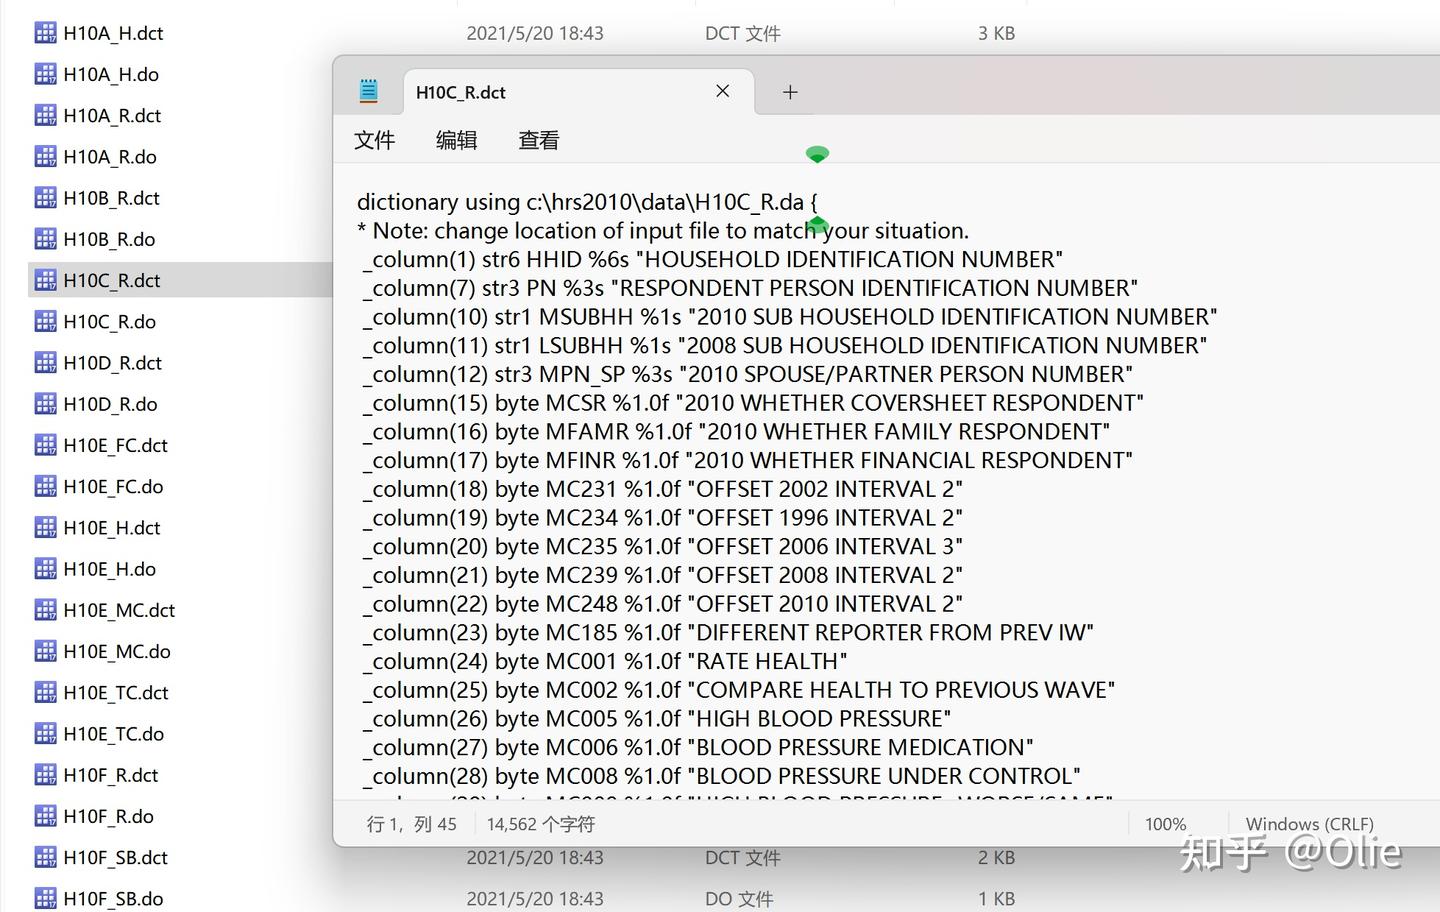
Task: Click the file icon beside H10F_R.dct
Action: 45,774
